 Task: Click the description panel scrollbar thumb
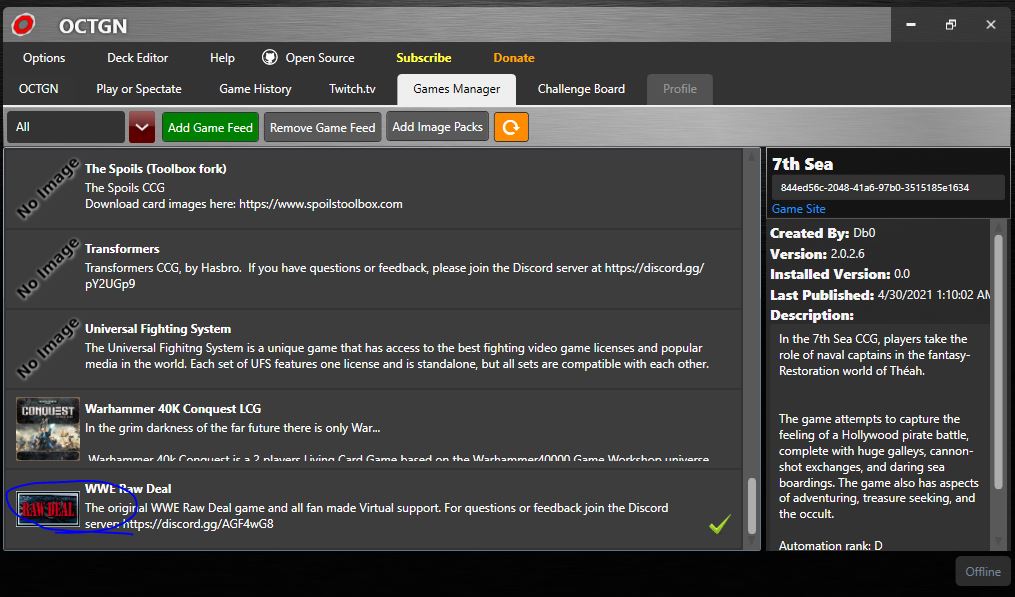tap(998, 361)
